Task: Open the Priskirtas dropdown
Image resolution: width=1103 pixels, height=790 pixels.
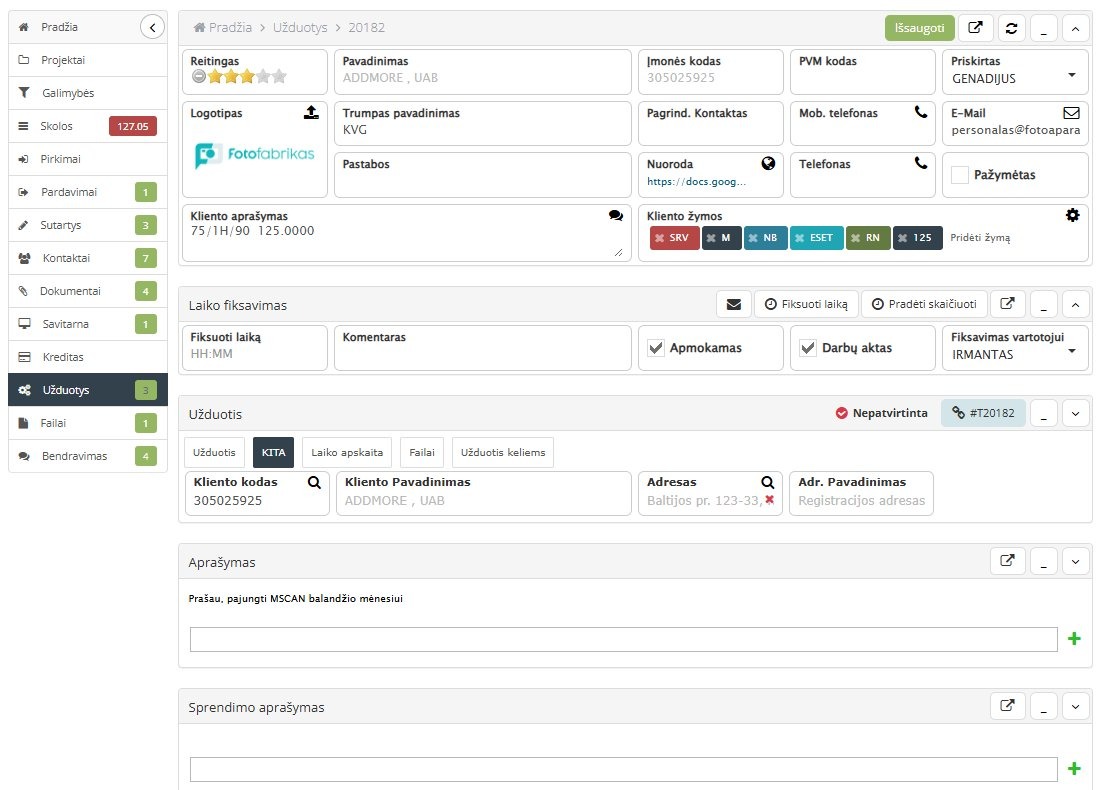Action: click(1071, 76)
